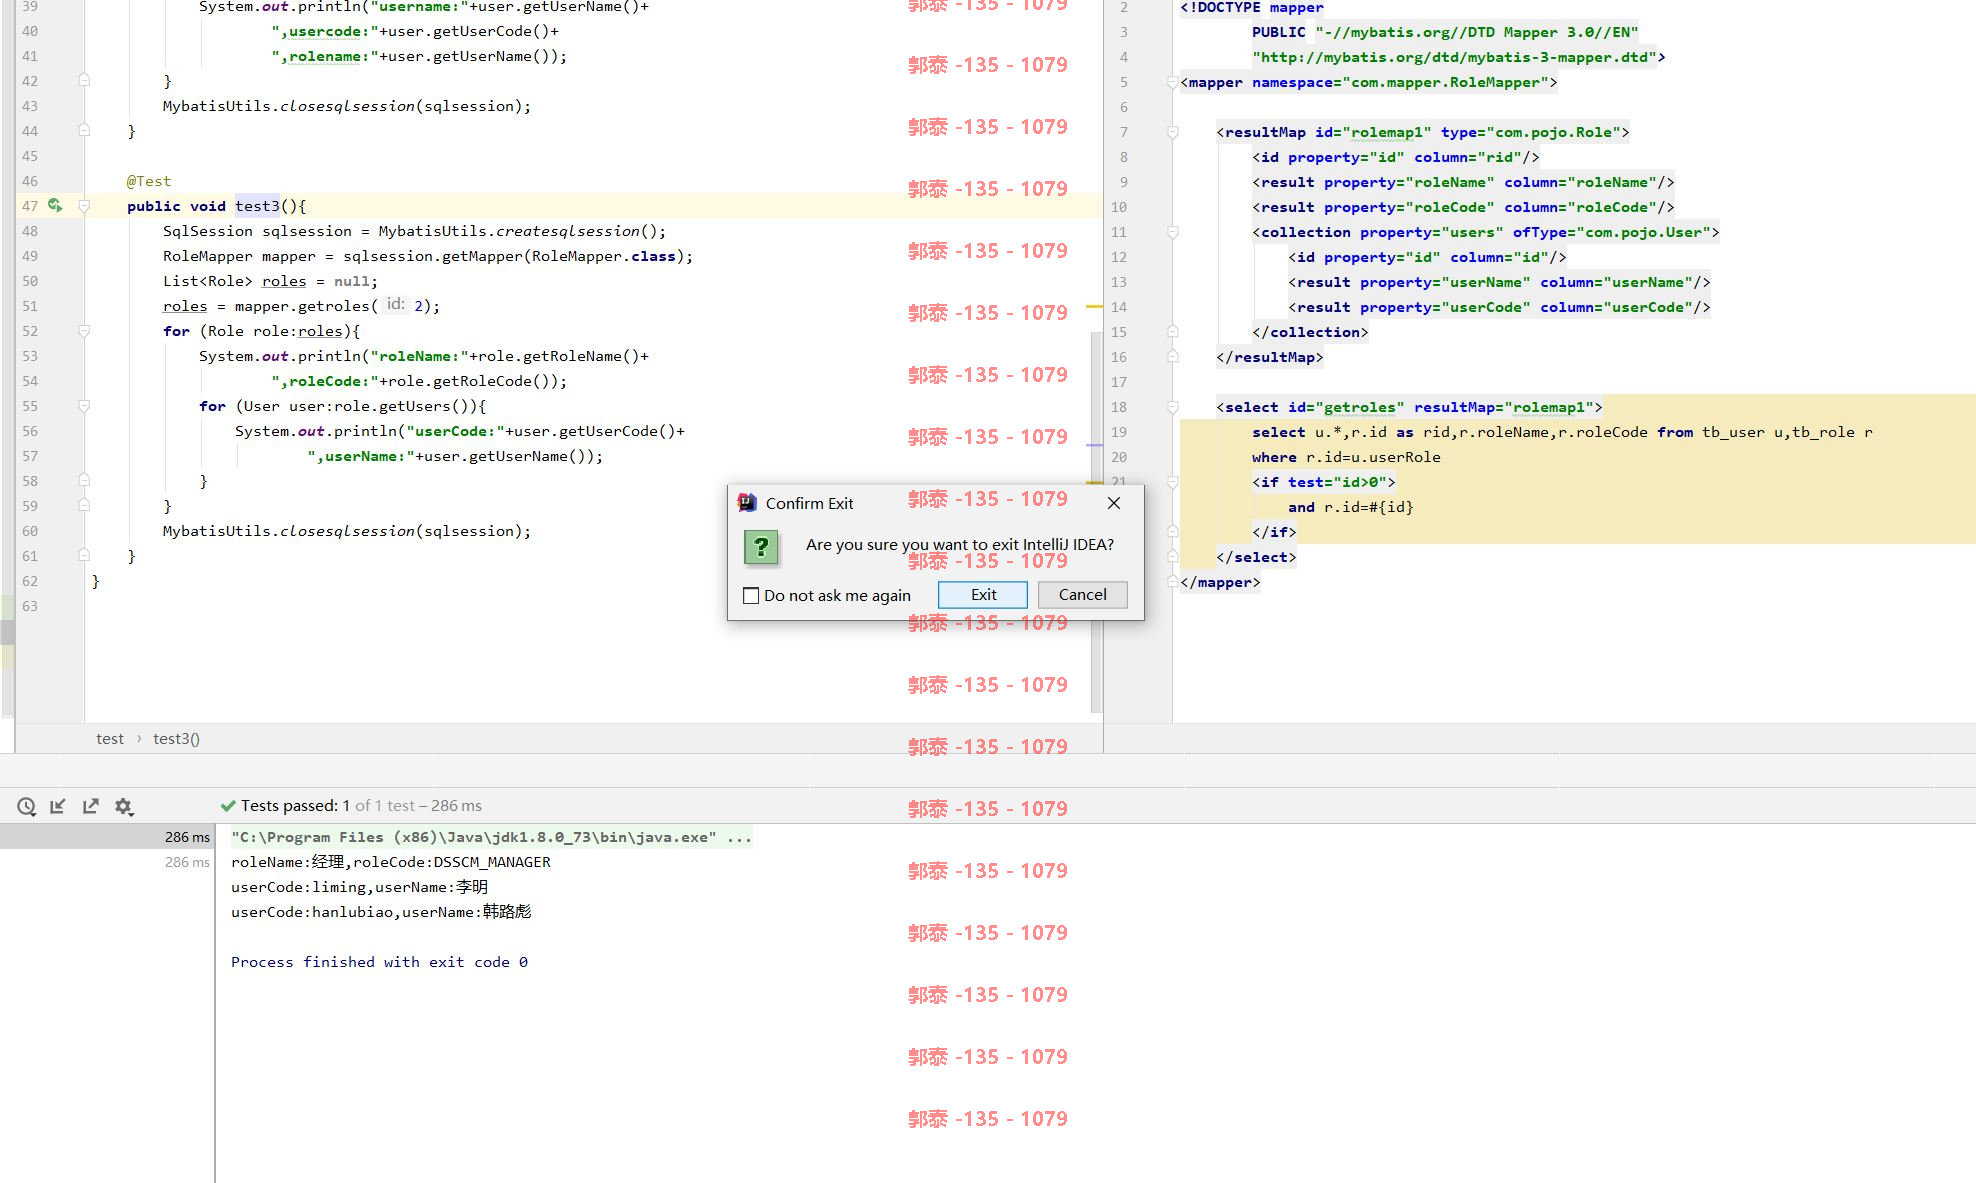Click the Java editor vertical scrollbar
This screenshot has height=1183, width=1976.
tap(1096, 520)
